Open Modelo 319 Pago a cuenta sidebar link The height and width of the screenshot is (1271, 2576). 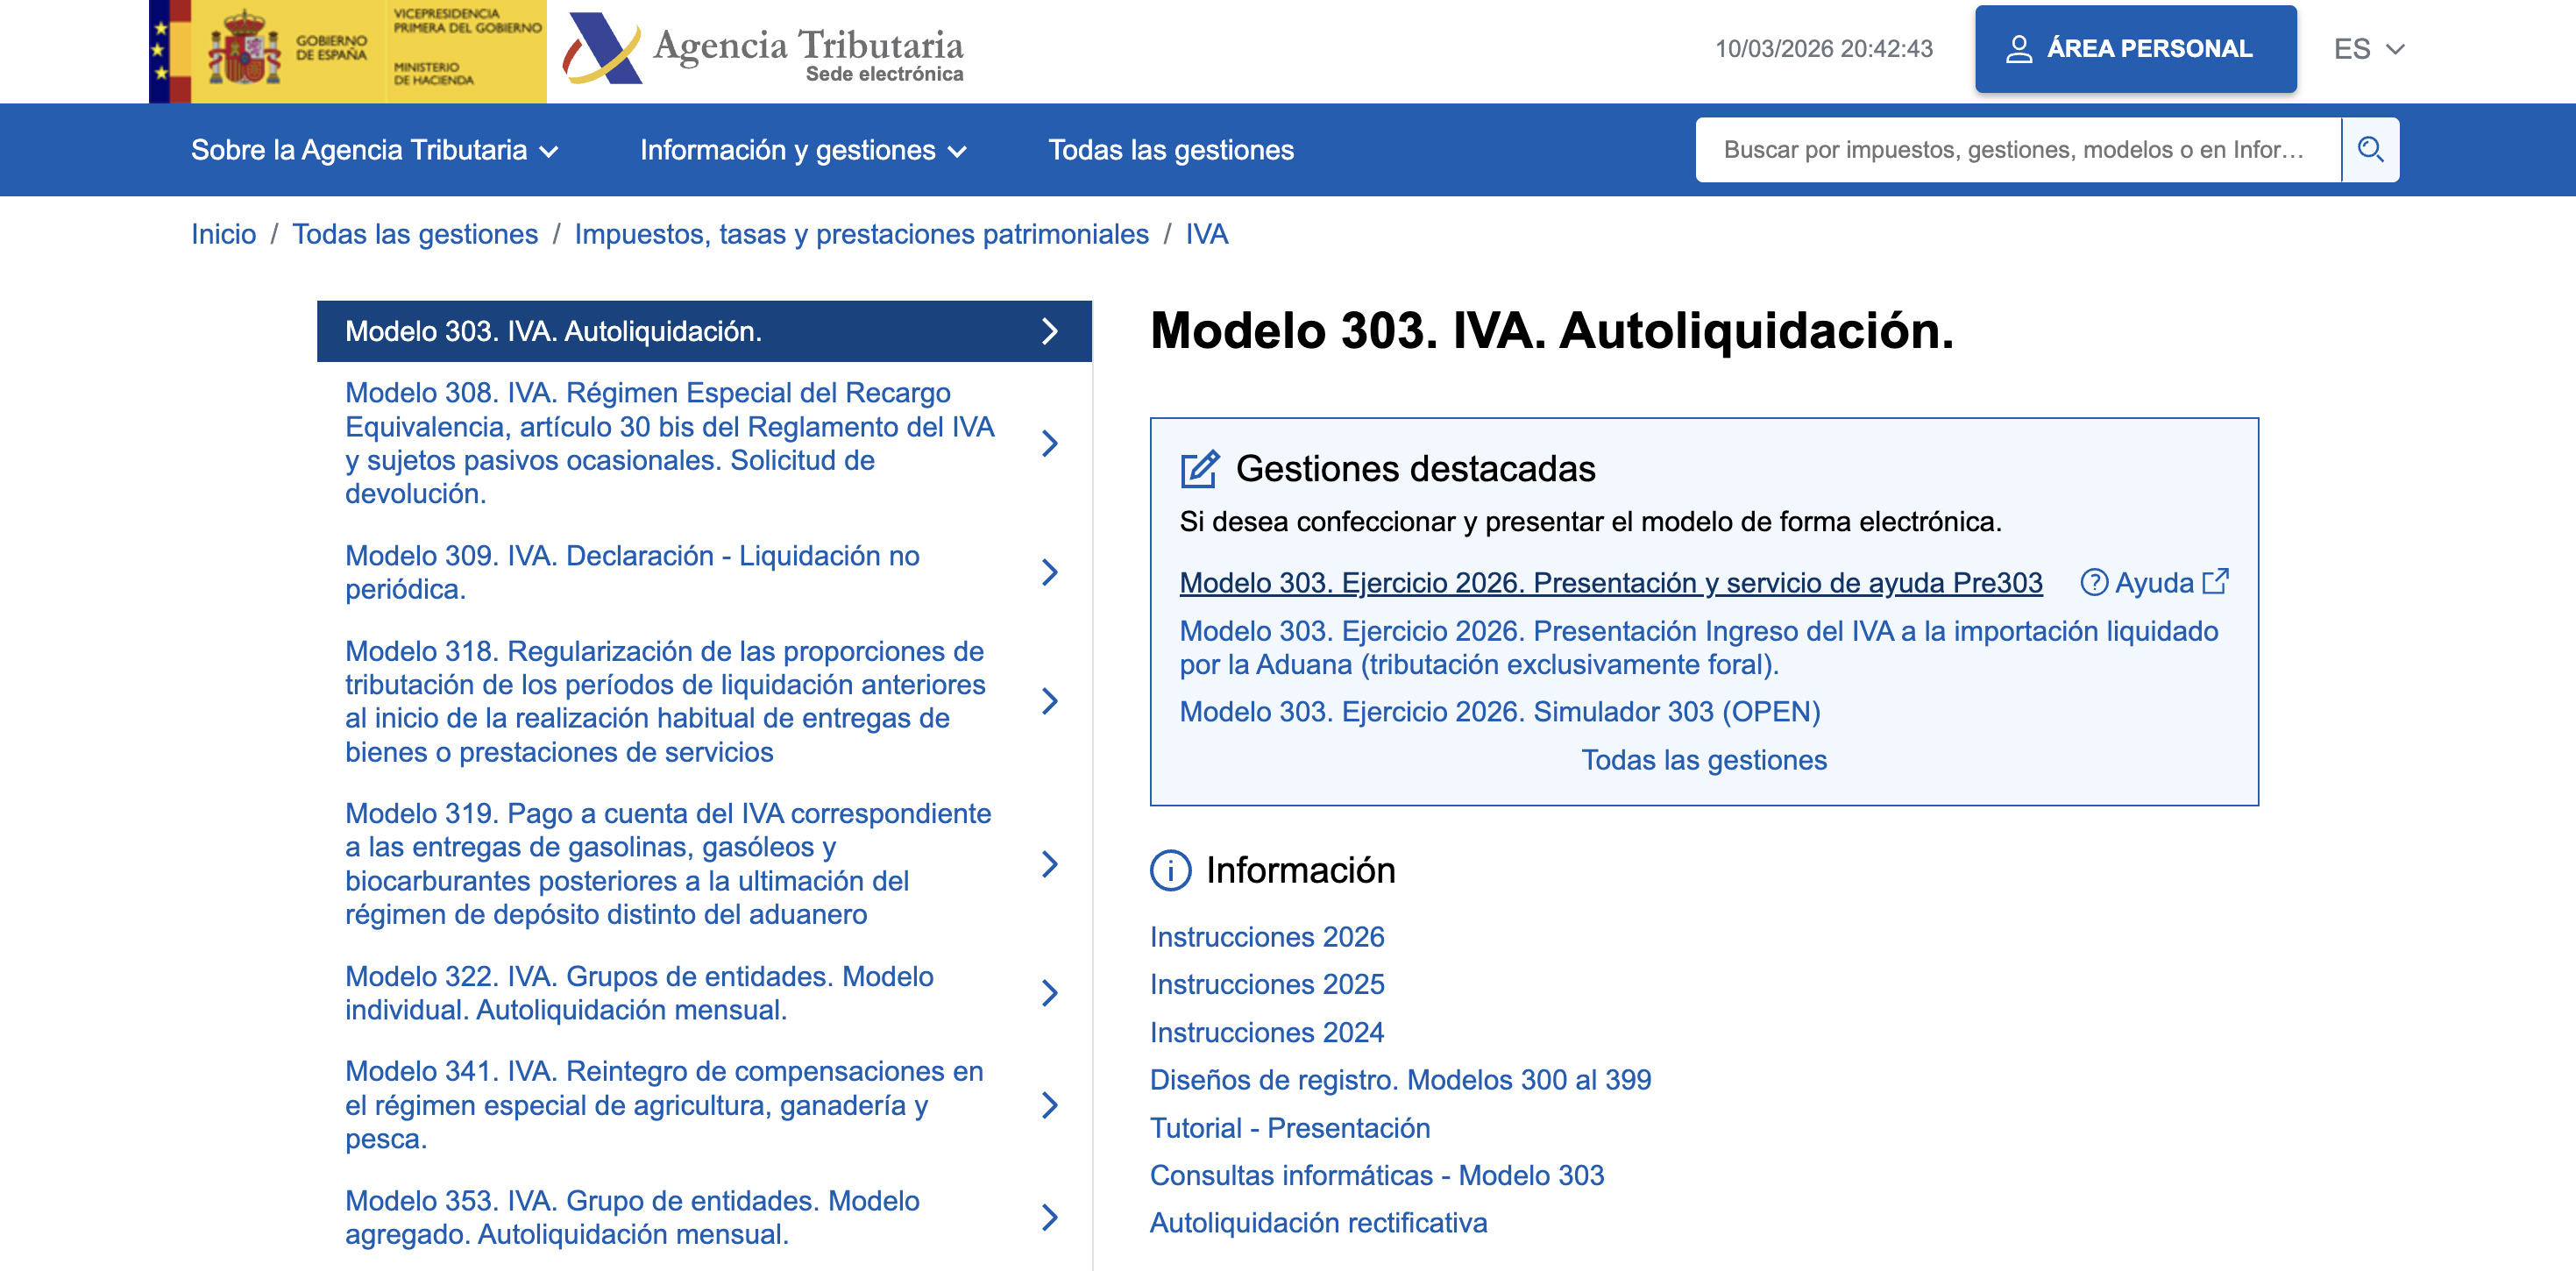click(669, 863)
